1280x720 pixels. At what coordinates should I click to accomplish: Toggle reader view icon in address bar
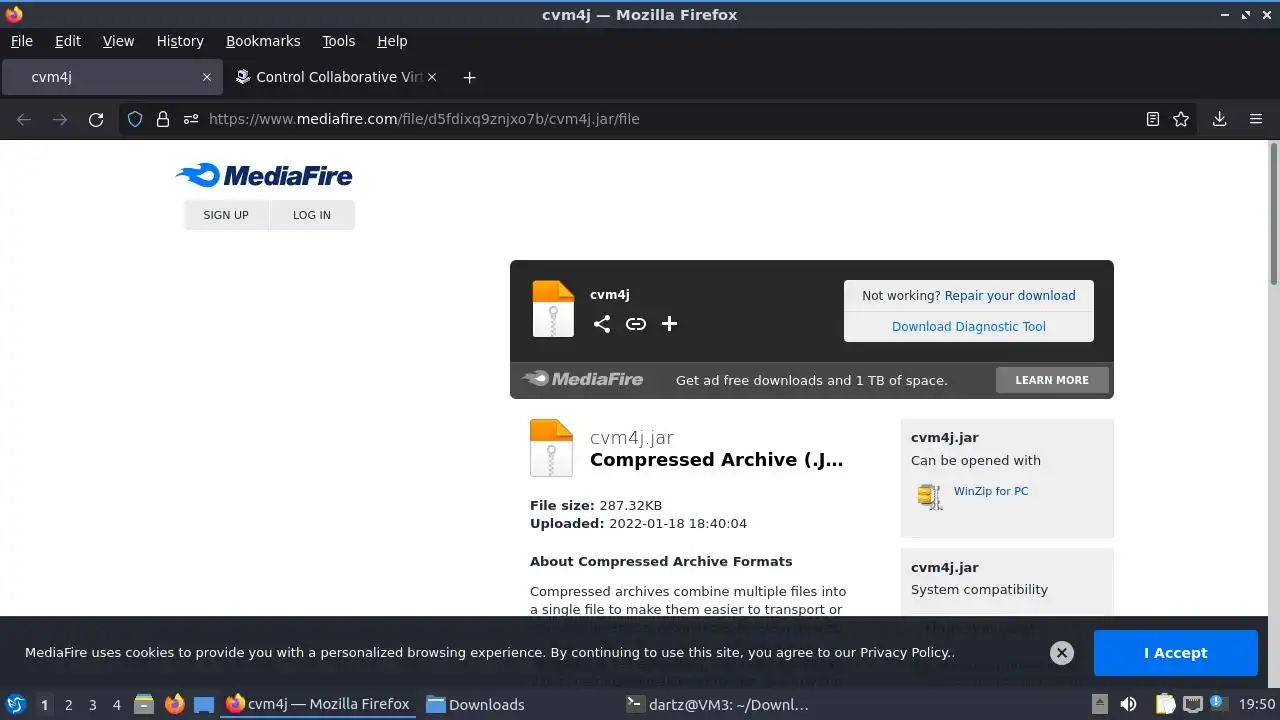1153,119
